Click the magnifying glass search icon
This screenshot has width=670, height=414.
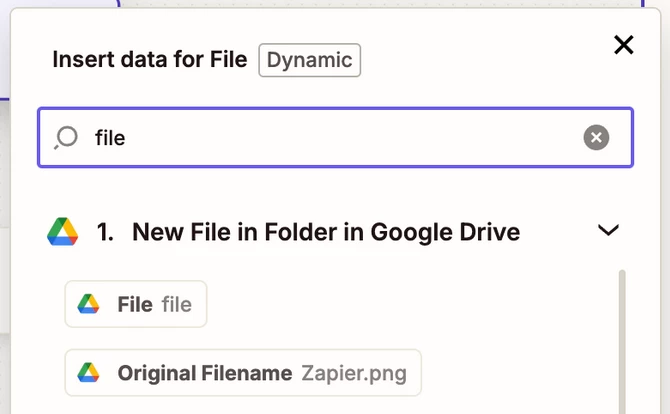66,138
